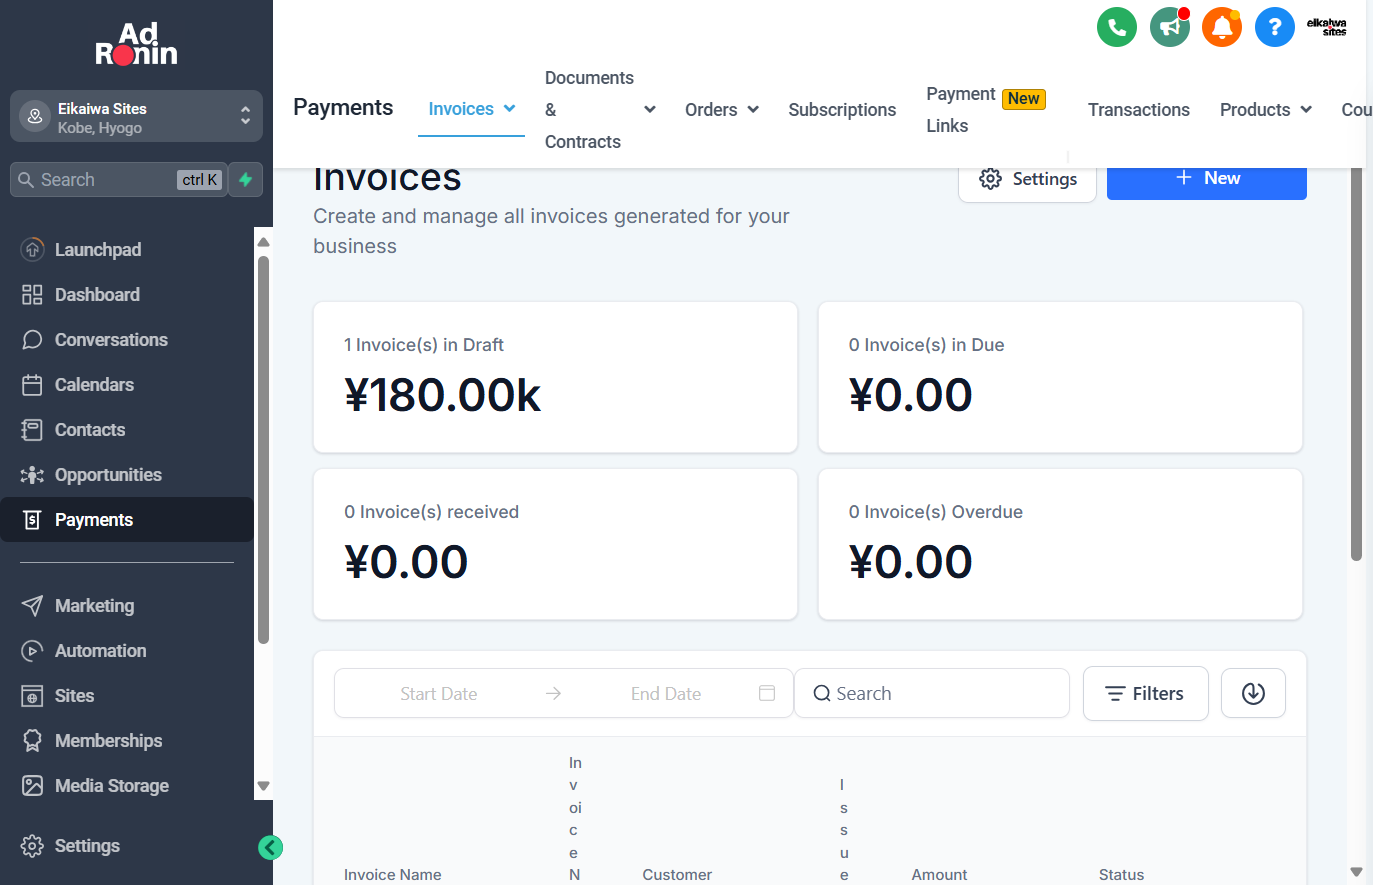Click the blue help question mark icon
1373x885 pixels.
click(x=1275, y=27)
